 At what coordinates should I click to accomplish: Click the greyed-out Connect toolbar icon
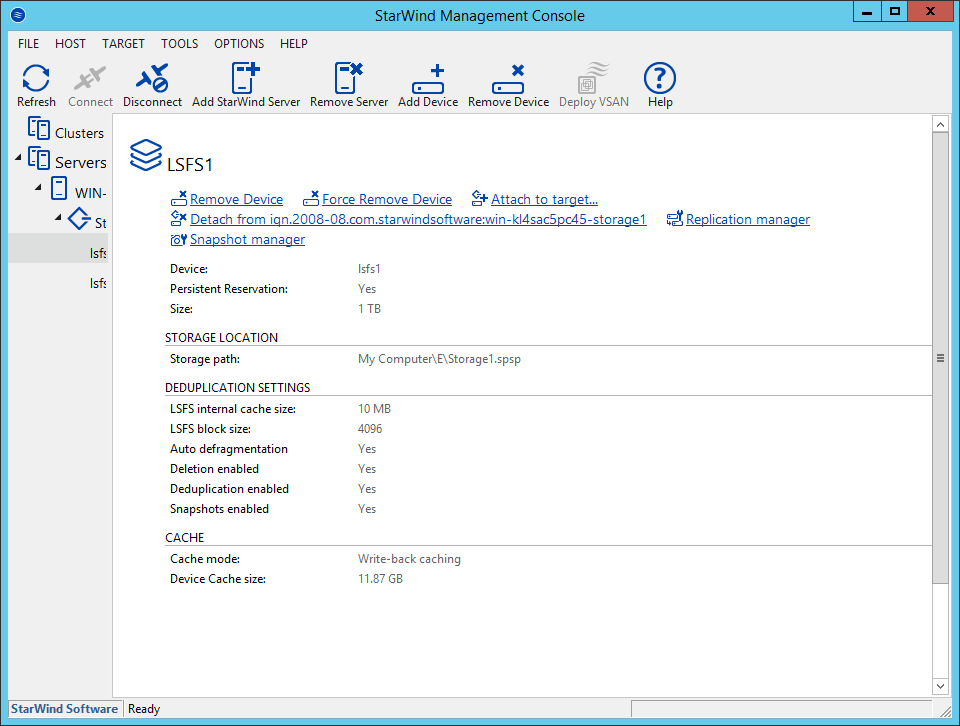click(90, 79)
